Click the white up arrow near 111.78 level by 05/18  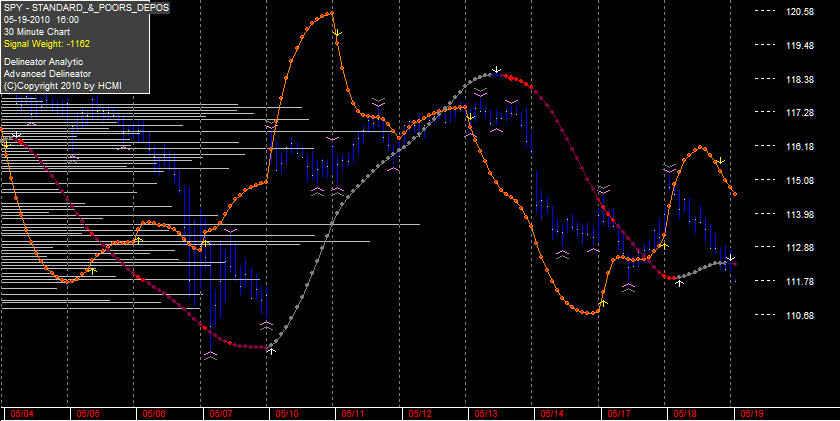coord(679,282)
